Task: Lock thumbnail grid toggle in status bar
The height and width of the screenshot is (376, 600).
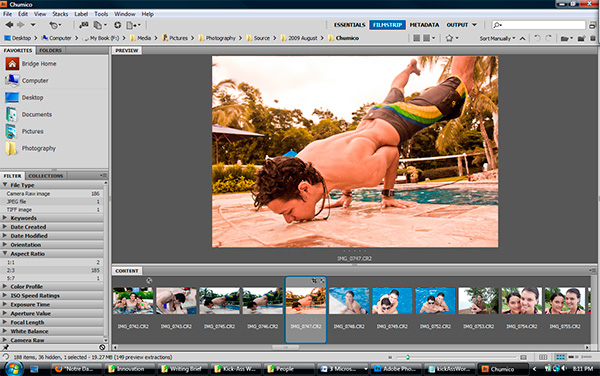Action: pos(543,357)
